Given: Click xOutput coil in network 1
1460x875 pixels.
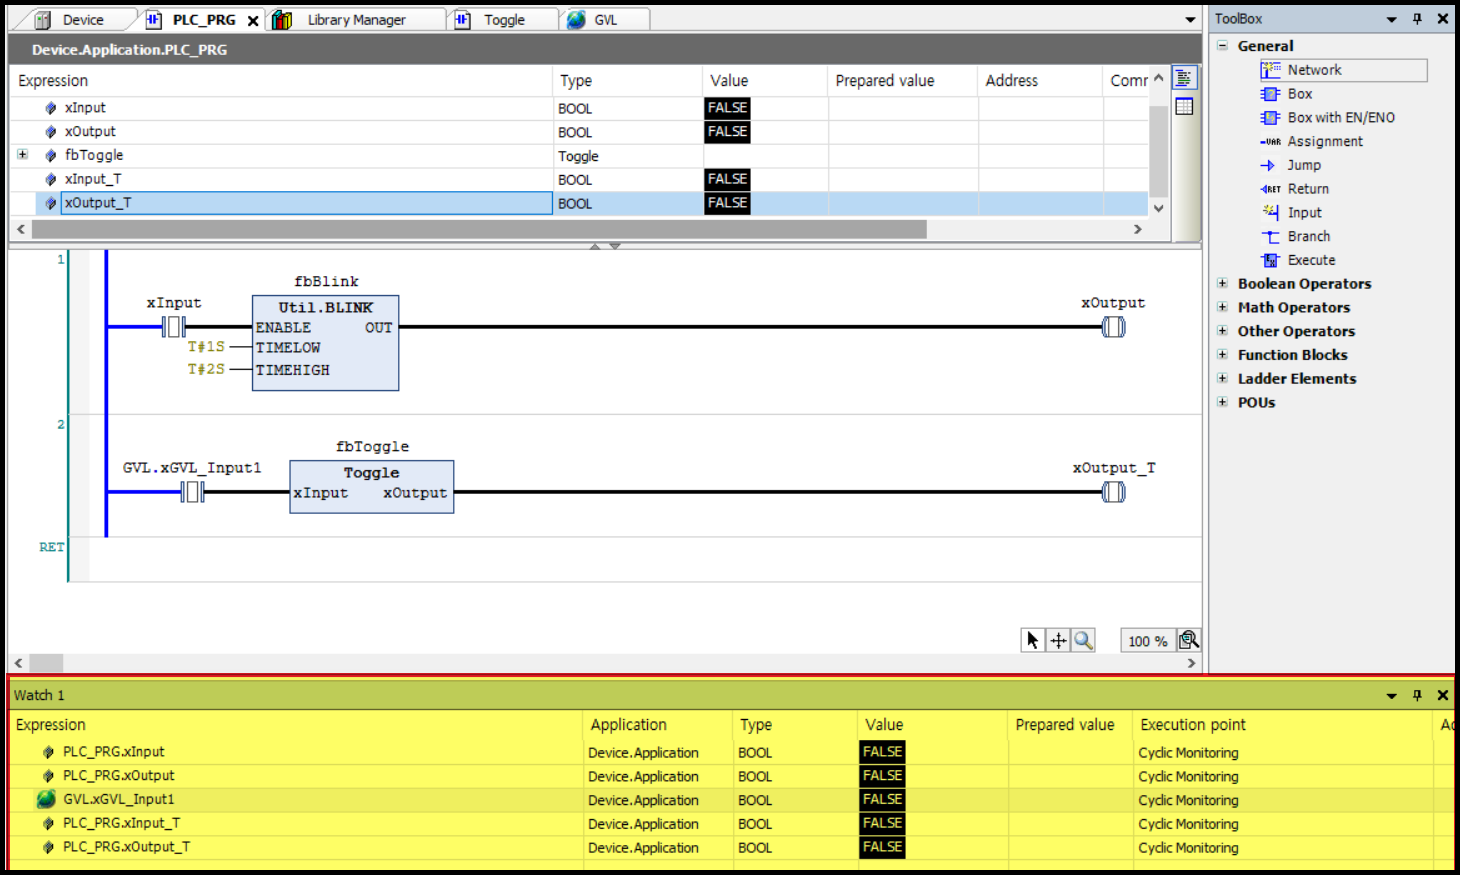Looking at the screenshot, I should pos(1113,326).
